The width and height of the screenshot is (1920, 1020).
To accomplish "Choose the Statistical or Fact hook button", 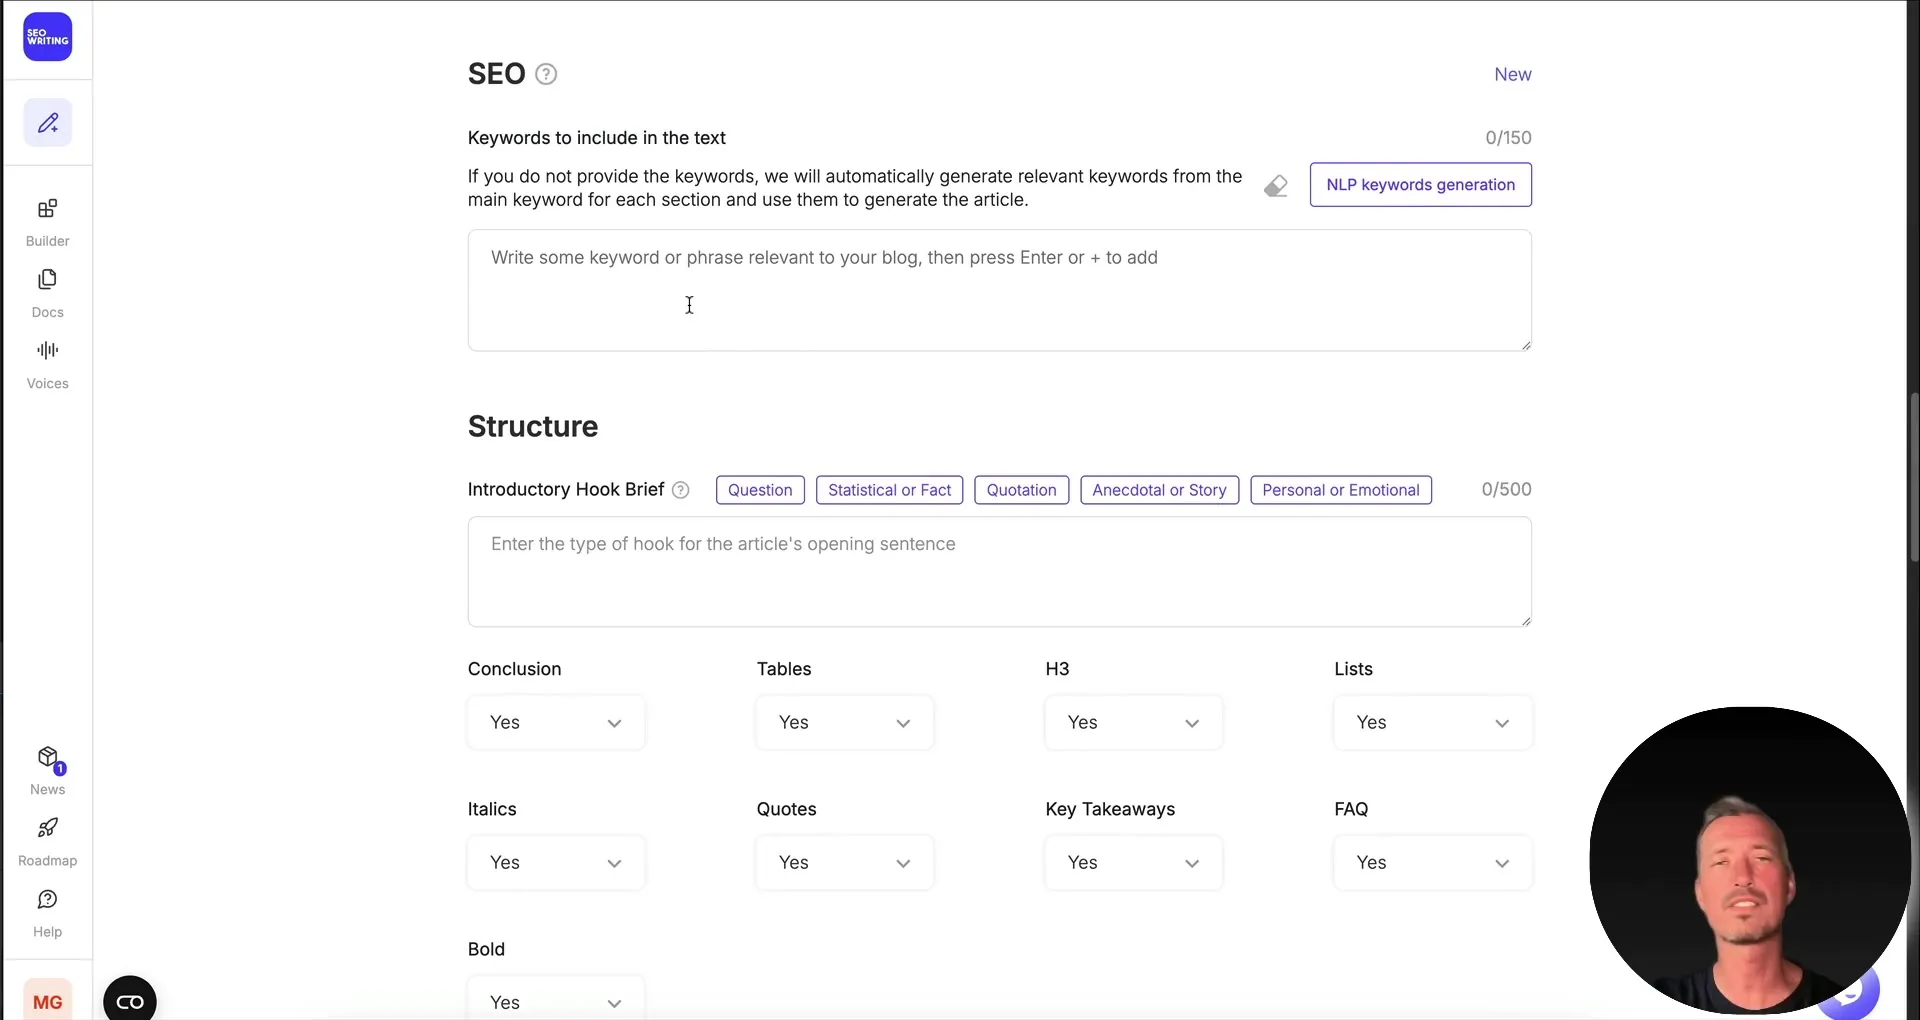I will pos(889,490).
